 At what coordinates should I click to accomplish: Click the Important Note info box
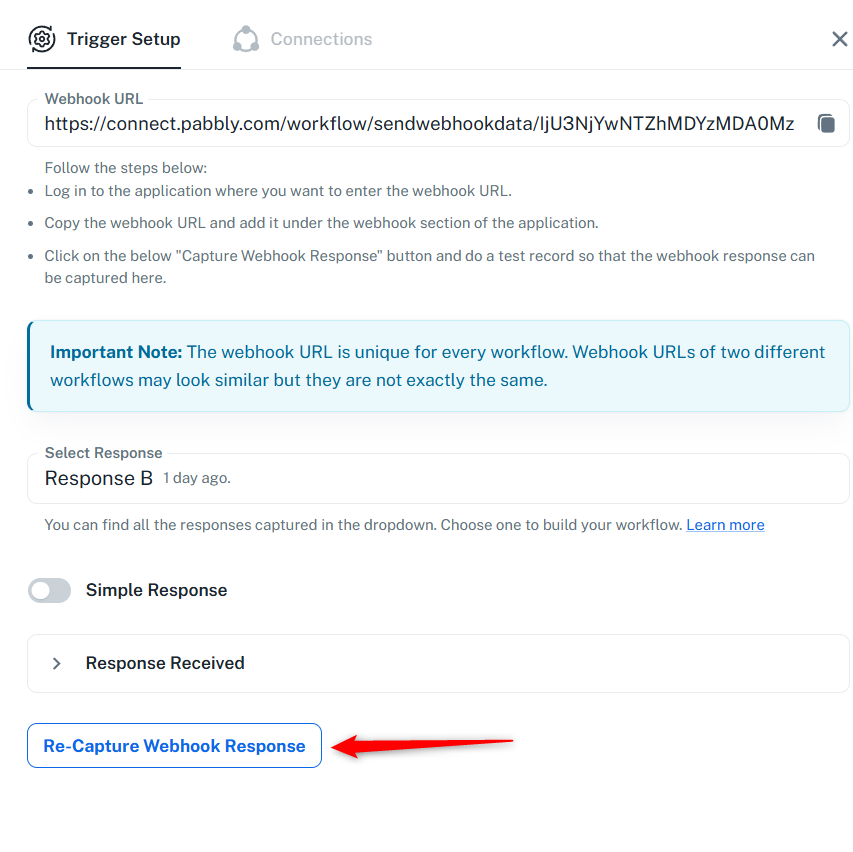point(438,366)
